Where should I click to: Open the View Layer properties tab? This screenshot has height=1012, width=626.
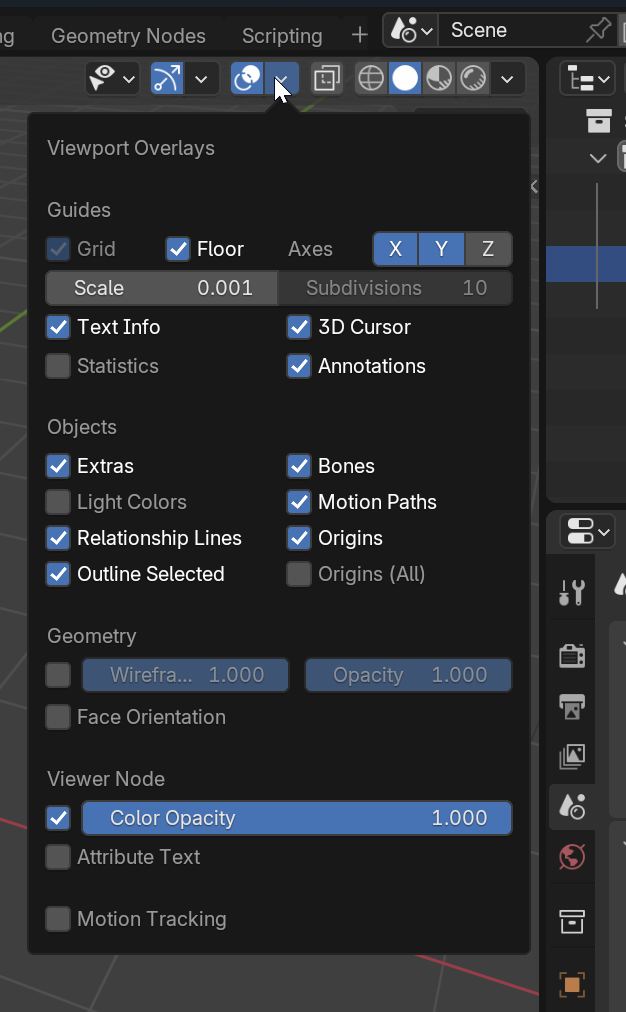point(572,755)
